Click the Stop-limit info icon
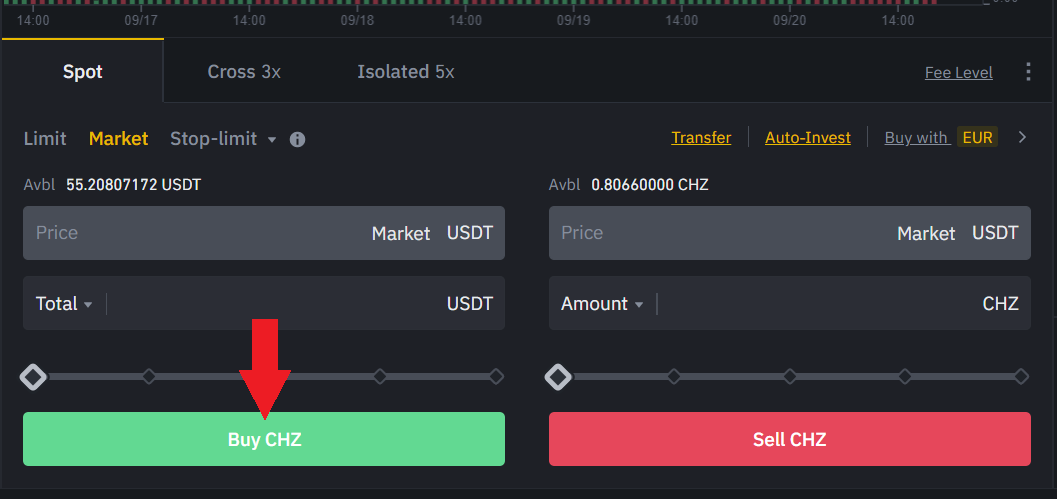Screen dimensions: 1057x499 coord(297,139)
